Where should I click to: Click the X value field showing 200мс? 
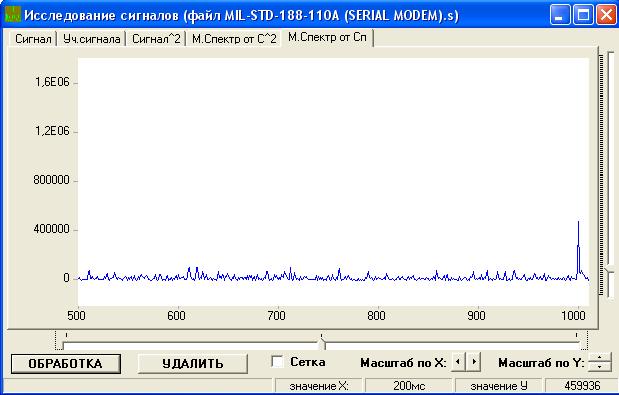tap(409, 386)
